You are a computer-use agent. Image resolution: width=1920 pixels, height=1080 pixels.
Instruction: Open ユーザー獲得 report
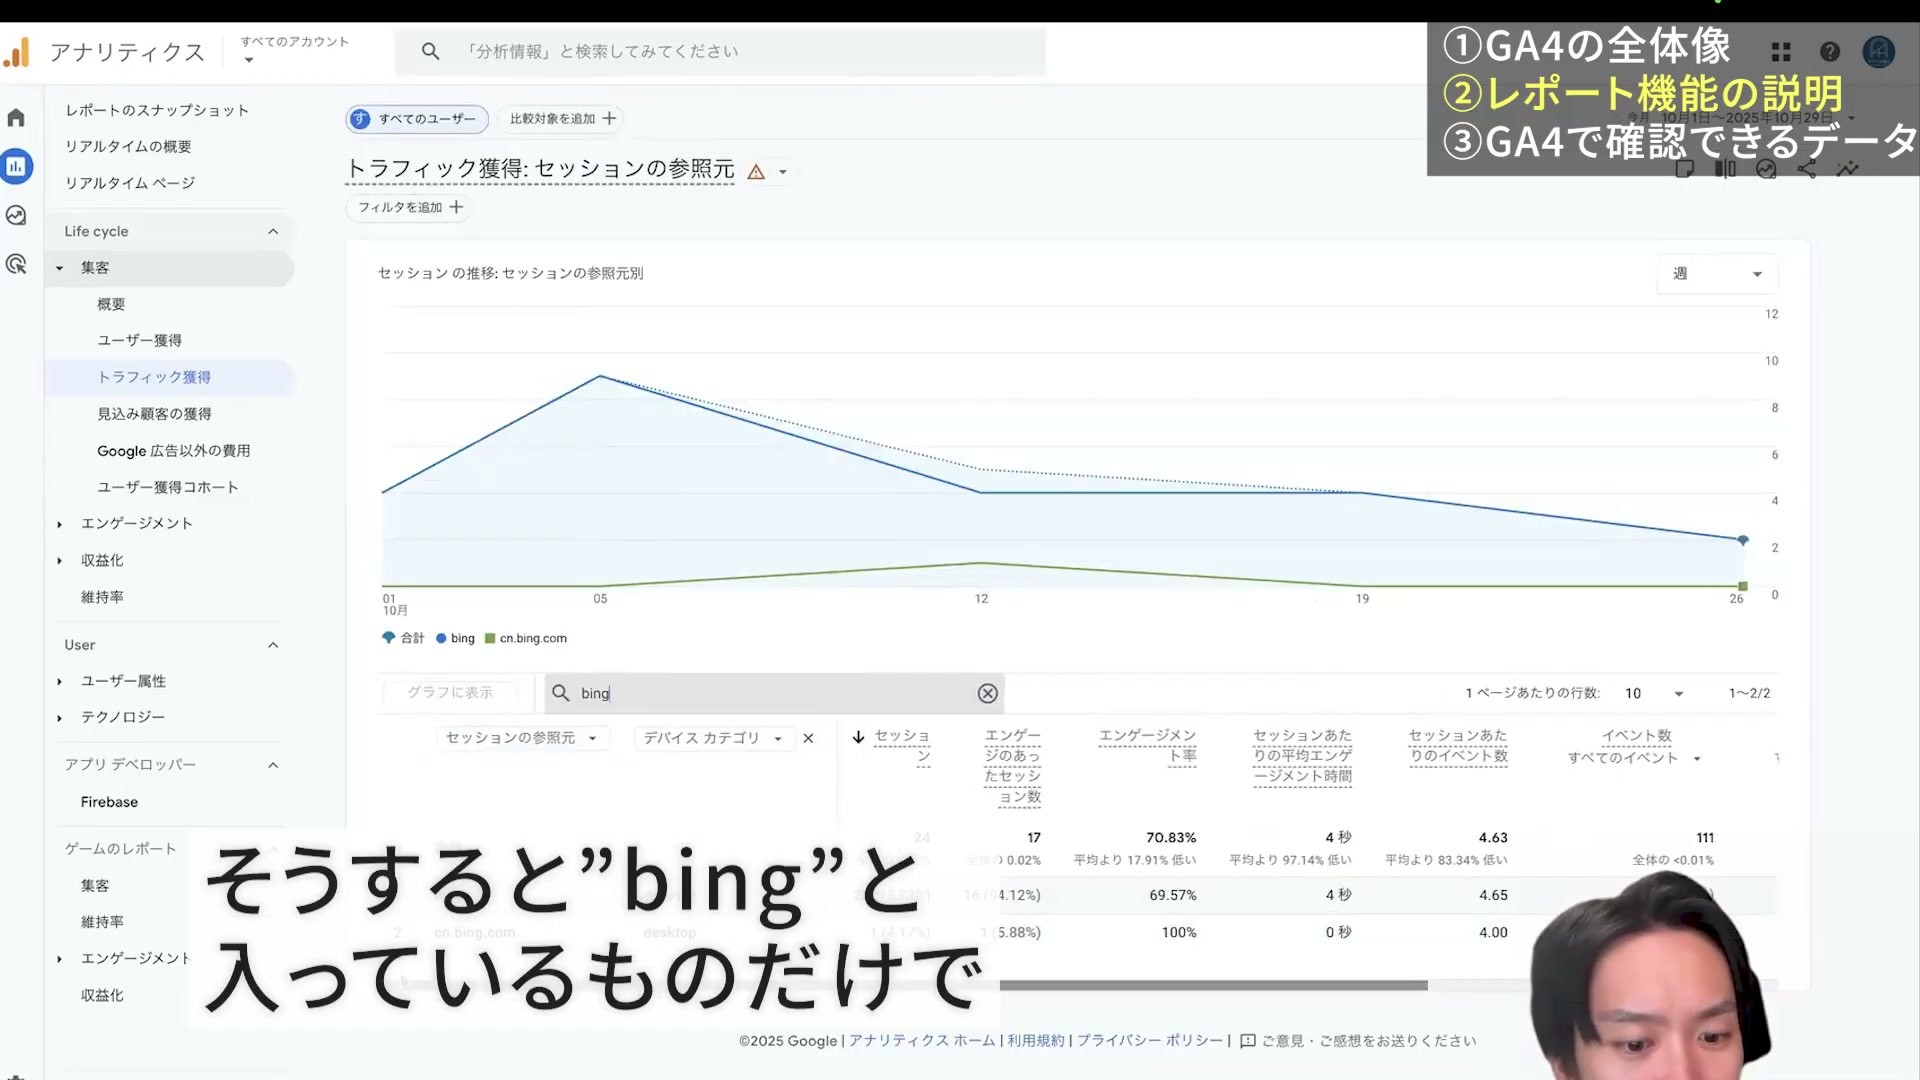(139, 340)
